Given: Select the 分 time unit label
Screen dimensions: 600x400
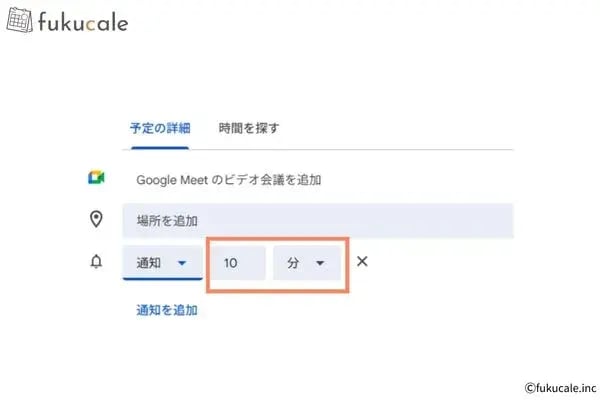Looking at the screenshot, I should click(x=293, y=263).
